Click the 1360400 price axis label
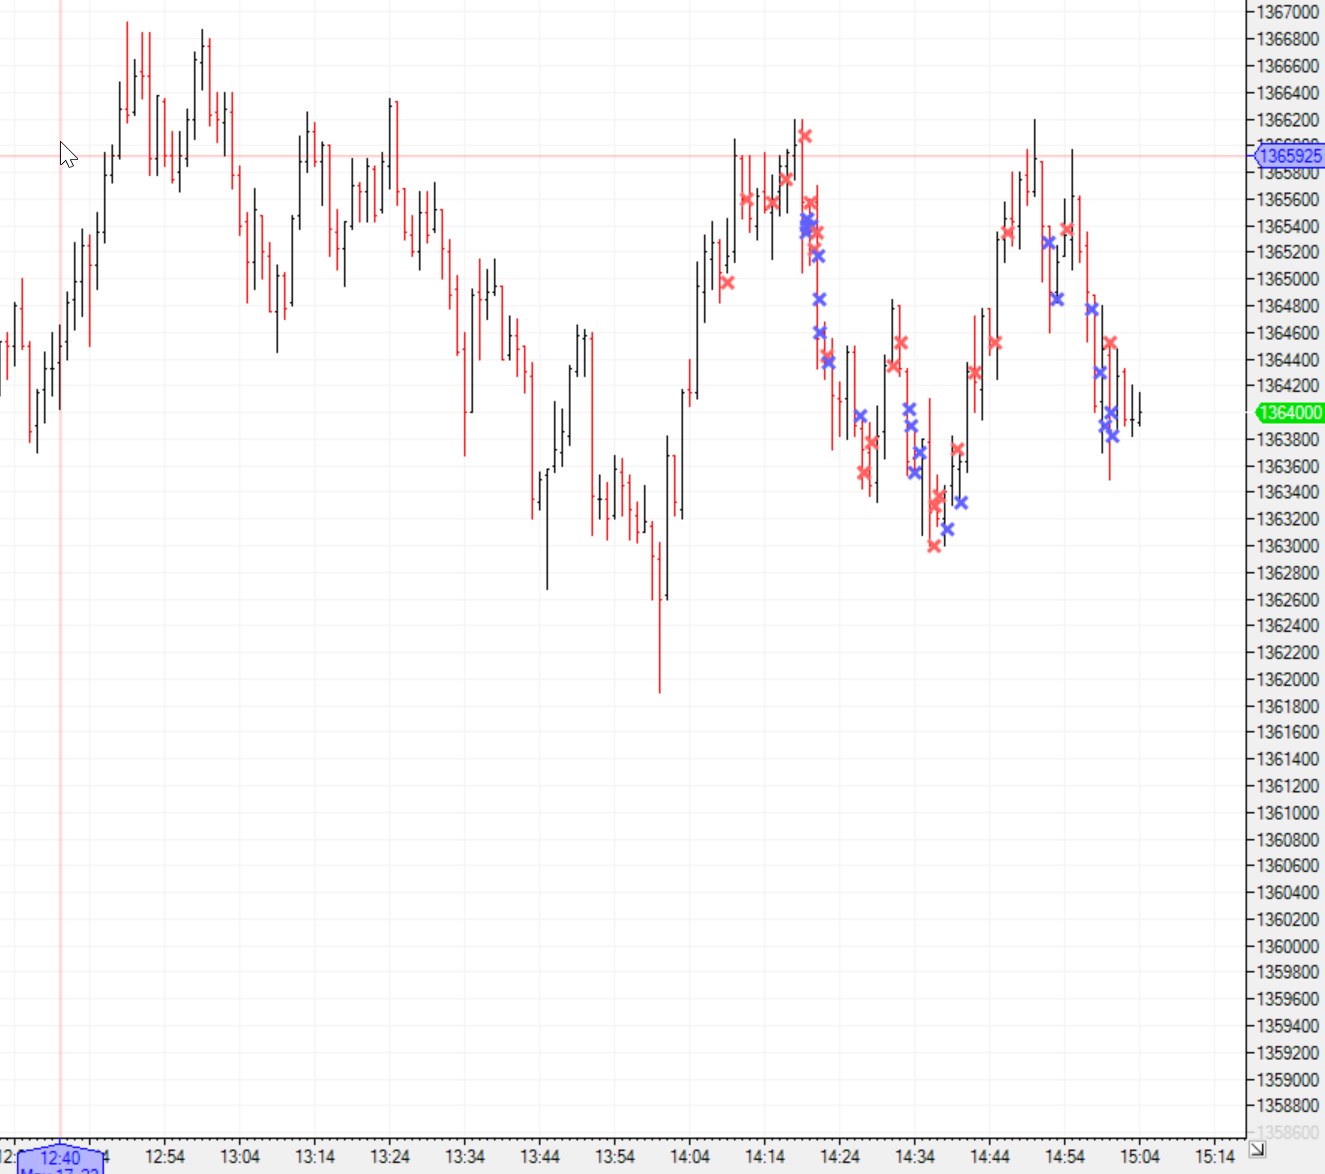 click(1288, 892)
